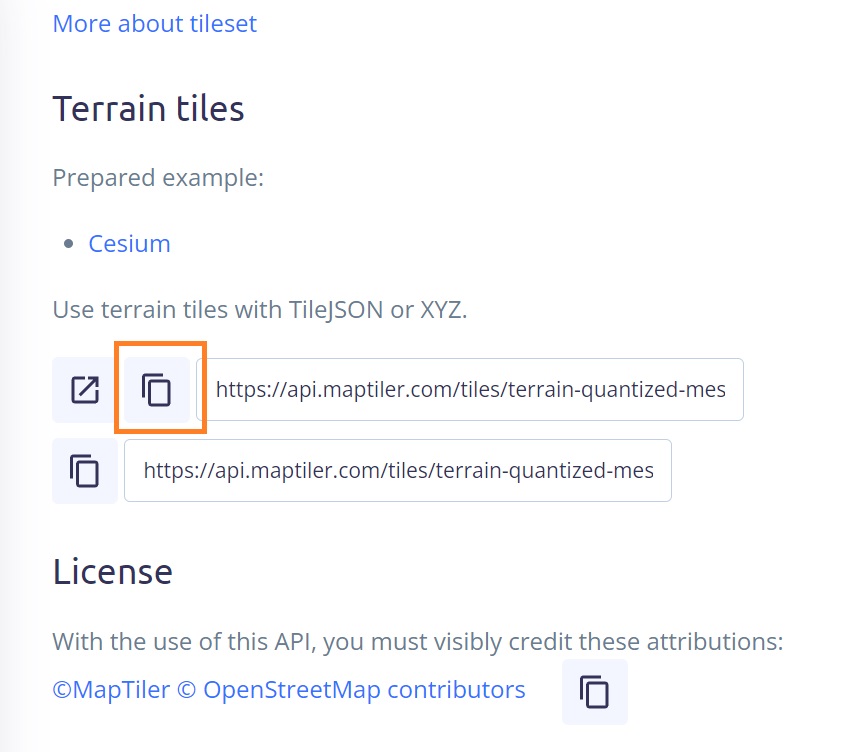The image size is (851, 752).
Task: Copy the second terrain tiles URL
Action: click(85, 470)
